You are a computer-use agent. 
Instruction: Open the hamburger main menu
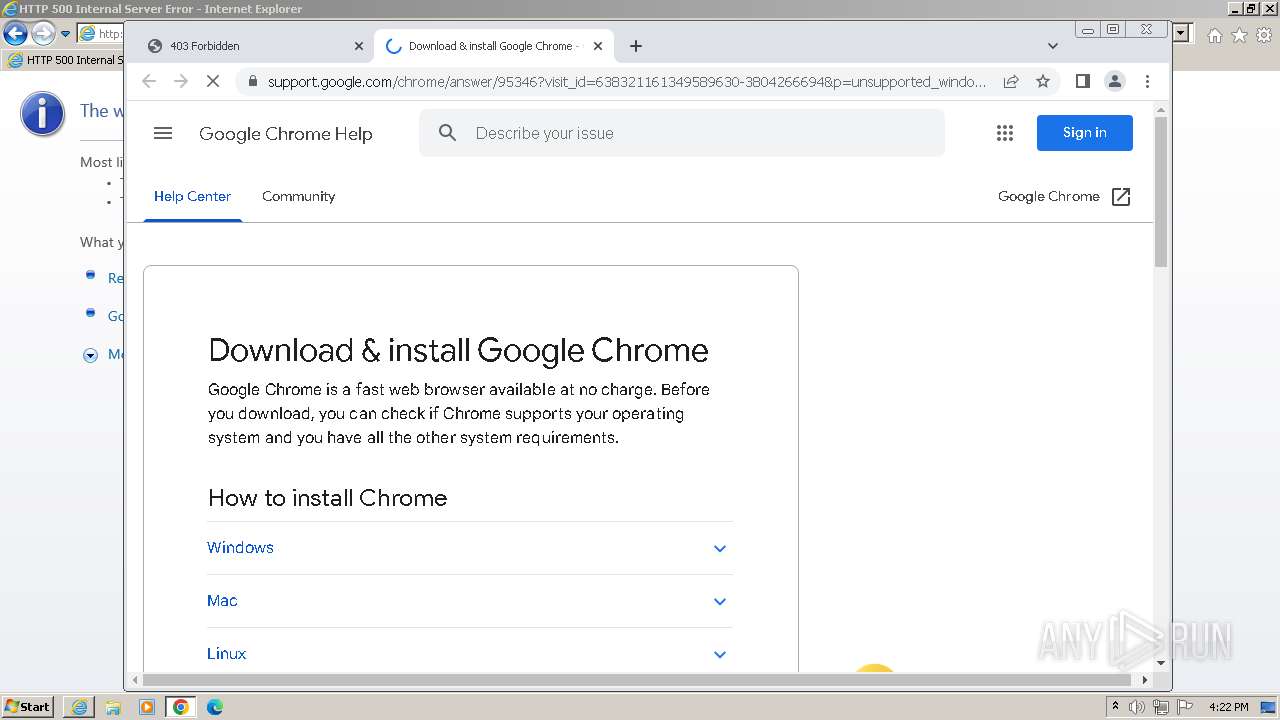[x=163, y=133]
